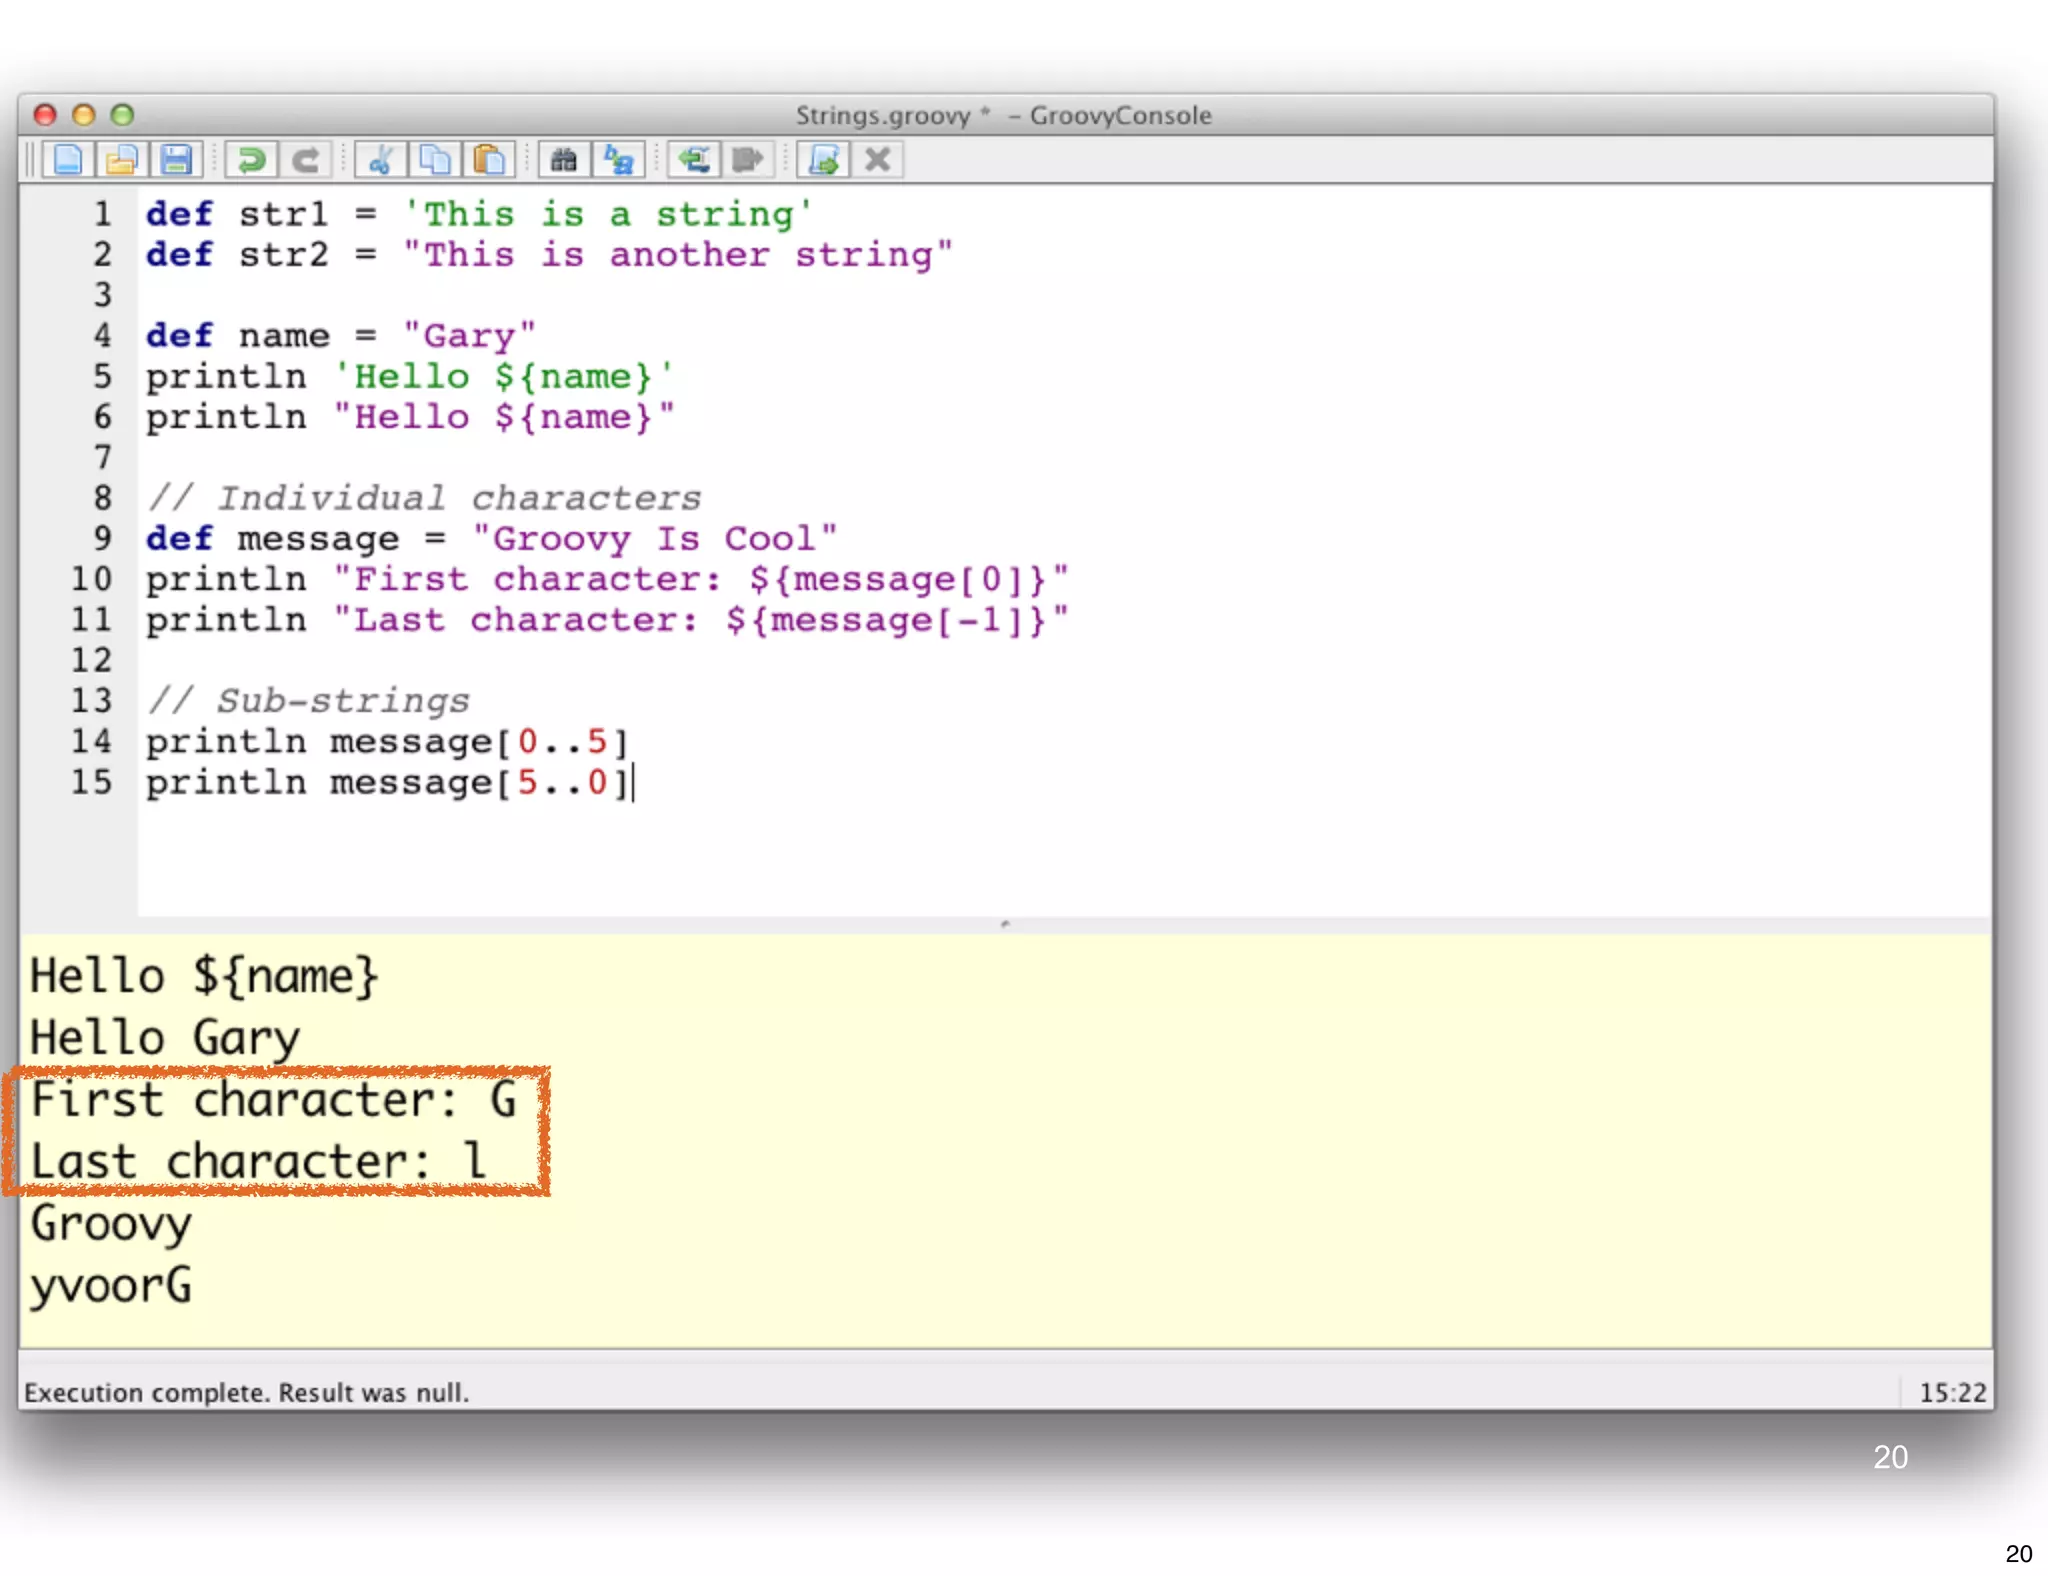
Task: Click the Replace text icon
Action: pyautogui.click(x=618, y=160)
